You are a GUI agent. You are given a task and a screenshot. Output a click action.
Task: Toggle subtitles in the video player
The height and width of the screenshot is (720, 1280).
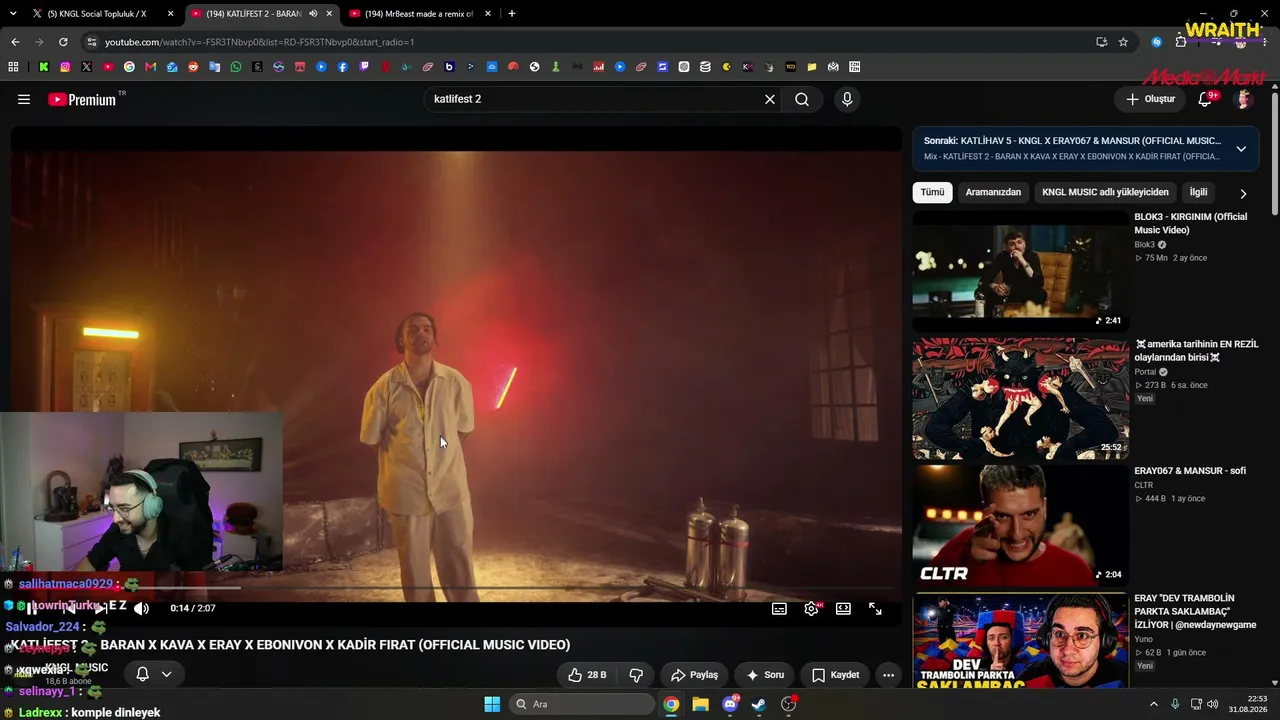(779, 608)
